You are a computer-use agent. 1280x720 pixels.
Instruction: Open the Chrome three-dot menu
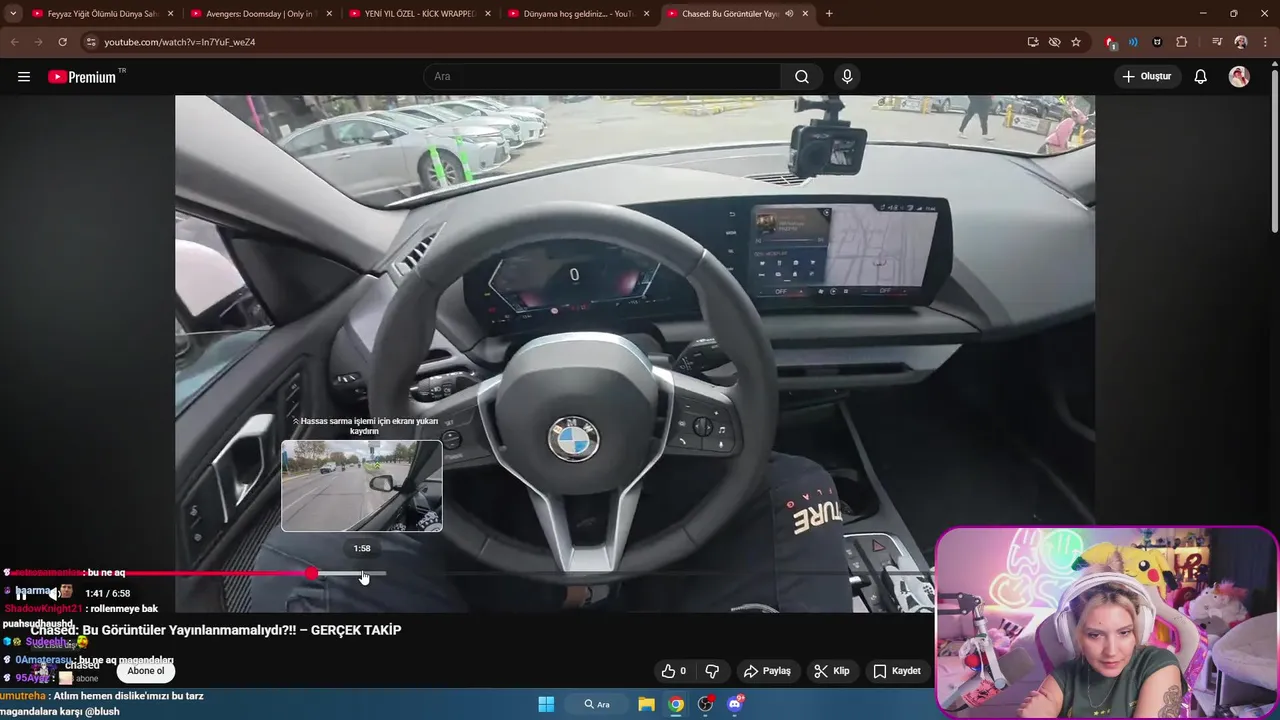tap(1266, 42)
